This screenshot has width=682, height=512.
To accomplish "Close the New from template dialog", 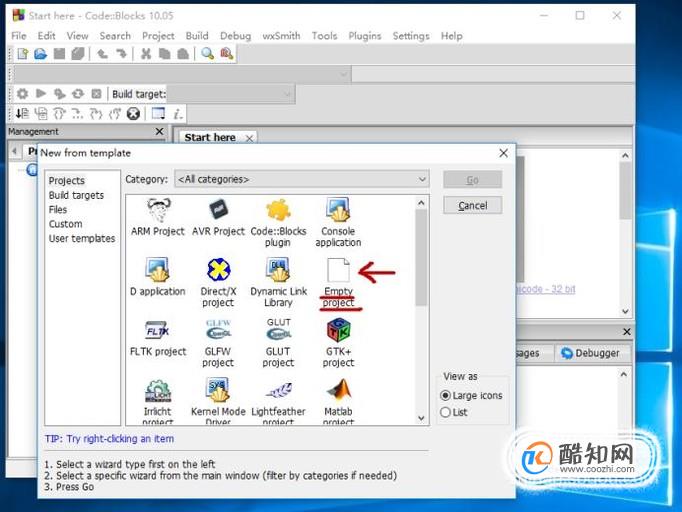I will [x=503, y=153].
